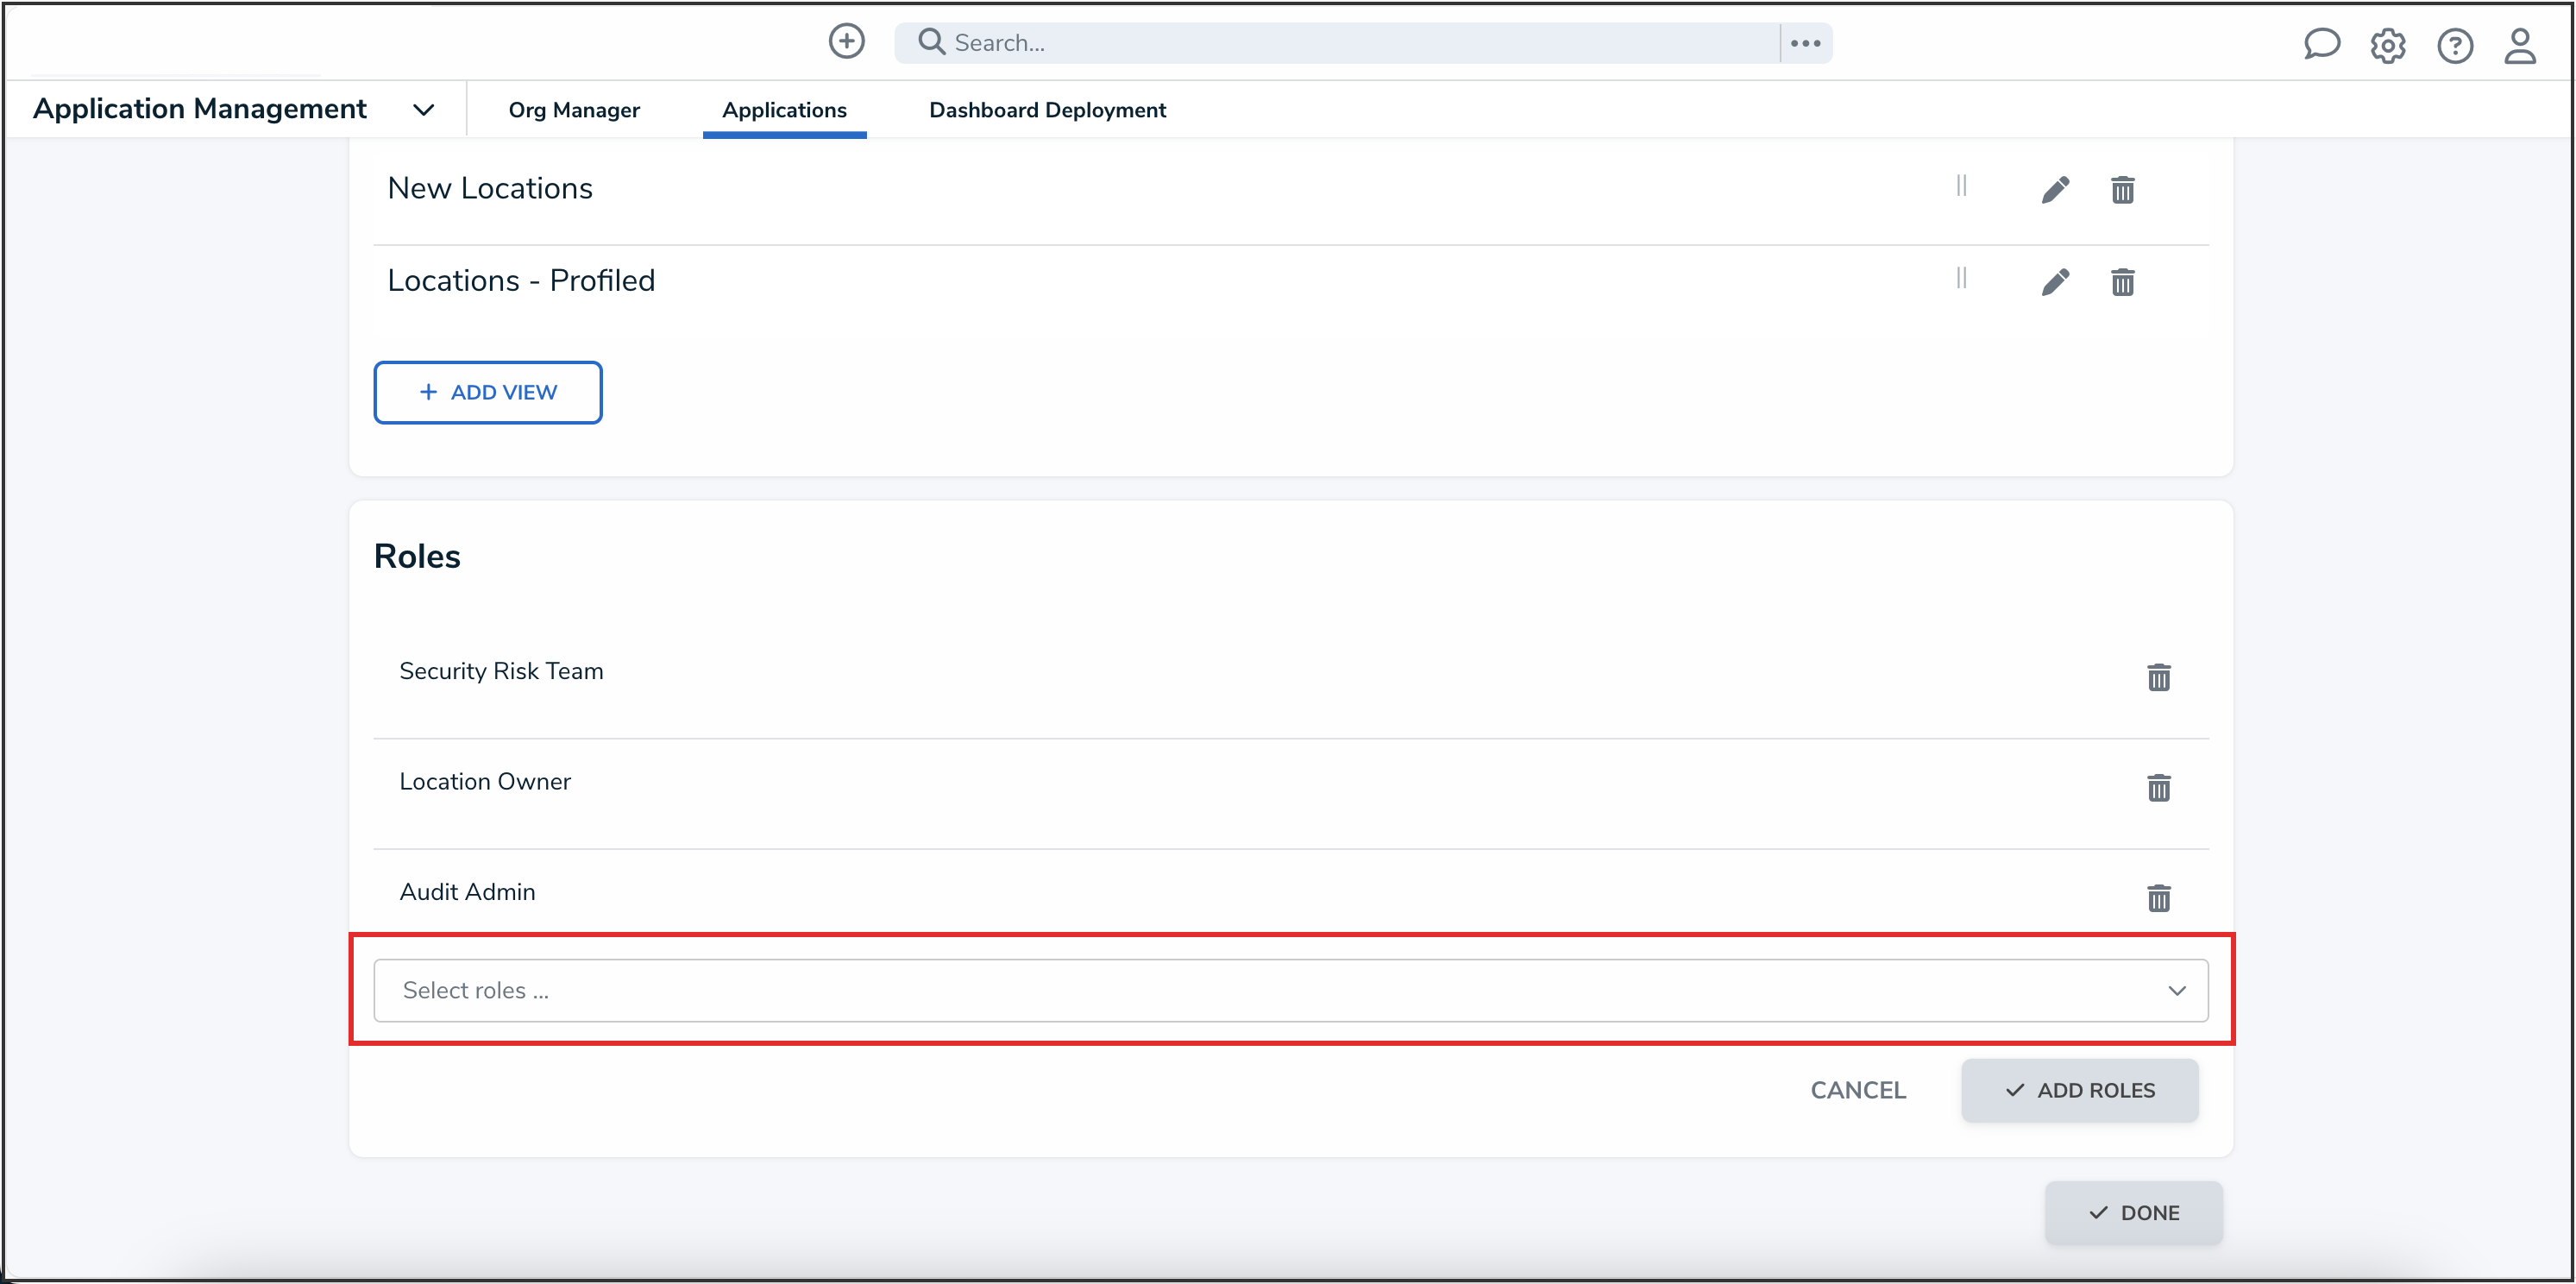Remove the Audit Admin role
The image size is (2576, 1284).
tap(2159, 898)
